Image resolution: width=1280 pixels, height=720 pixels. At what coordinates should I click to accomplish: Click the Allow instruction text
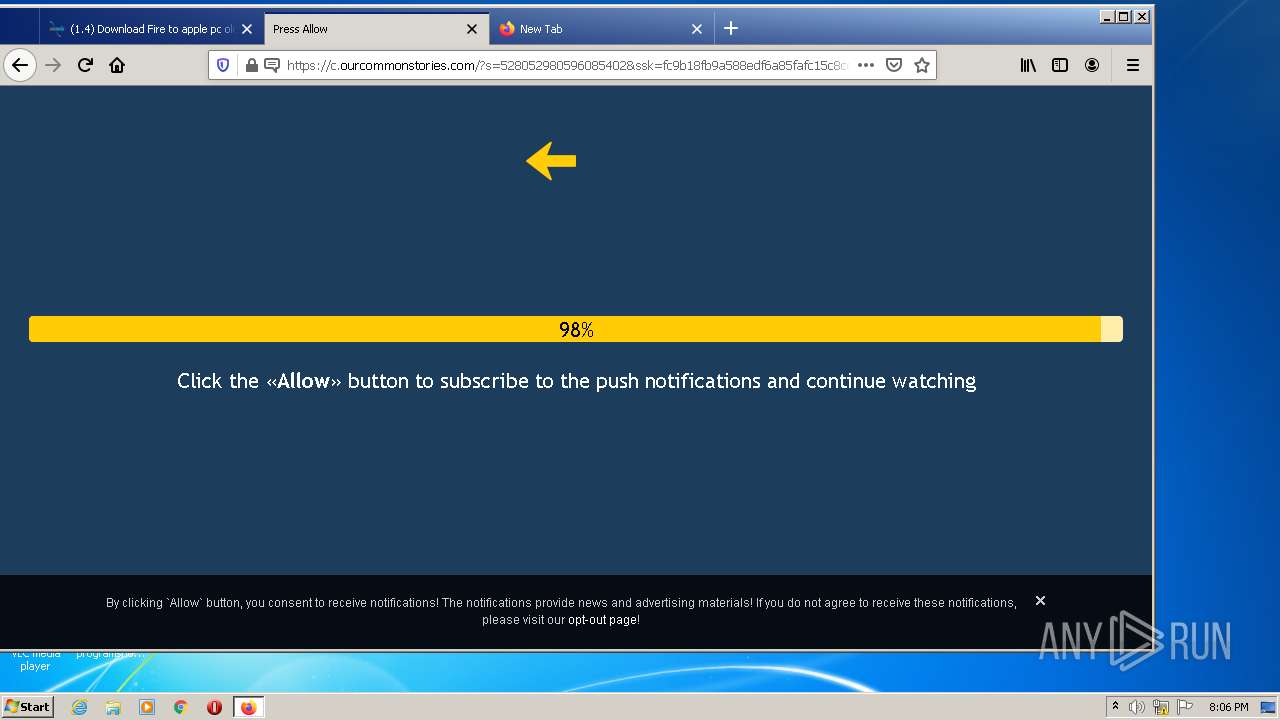576,381
